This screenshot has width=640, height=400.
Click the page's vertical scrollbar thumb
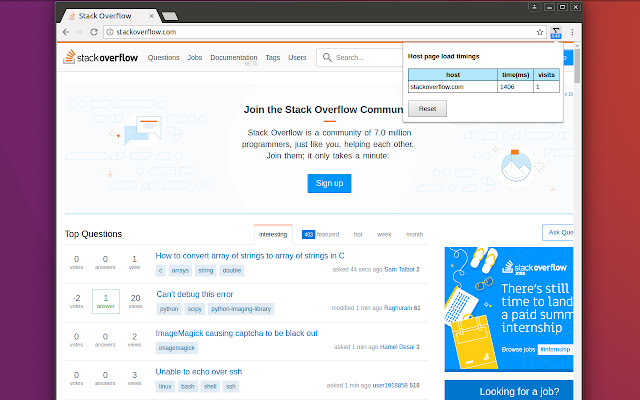tap(577, 65)
